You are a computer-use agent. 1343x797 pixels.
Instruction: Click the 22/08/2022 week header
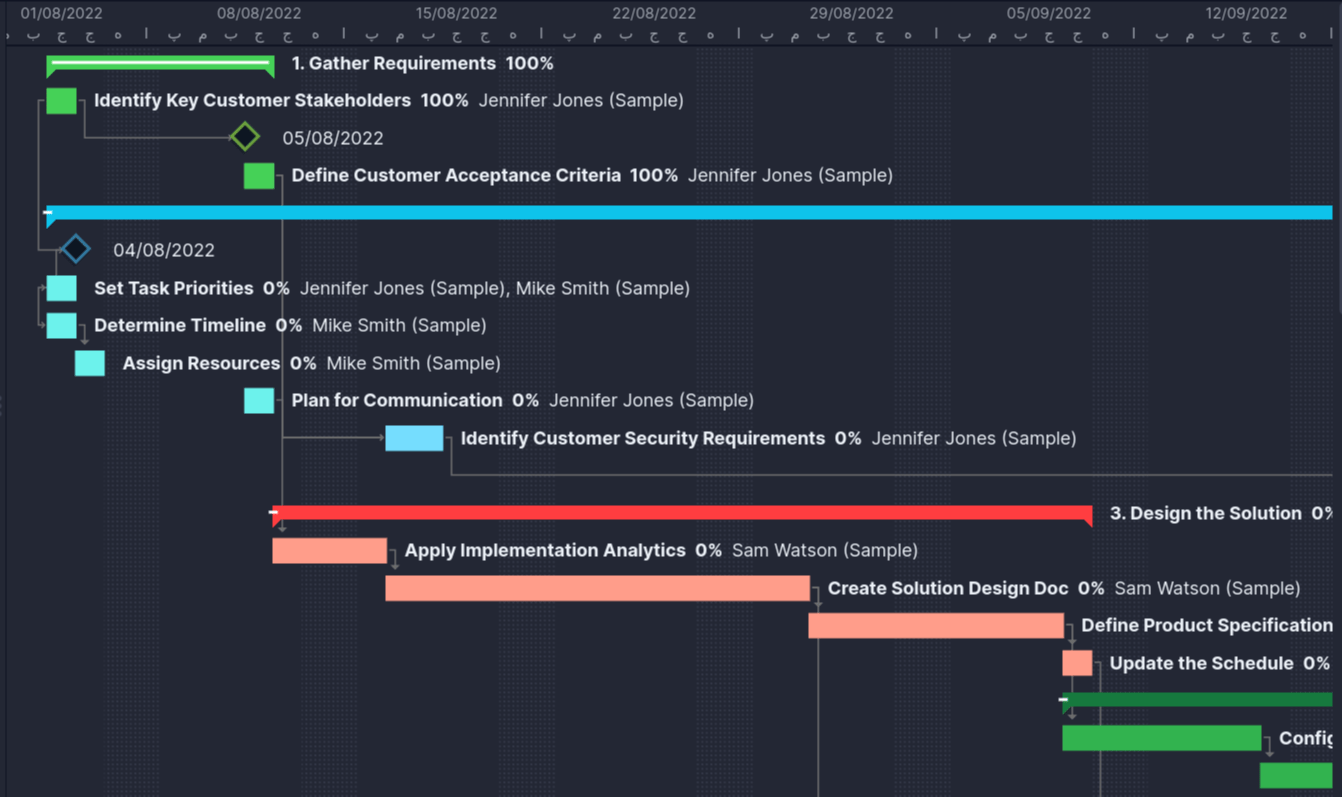[654, 13]
